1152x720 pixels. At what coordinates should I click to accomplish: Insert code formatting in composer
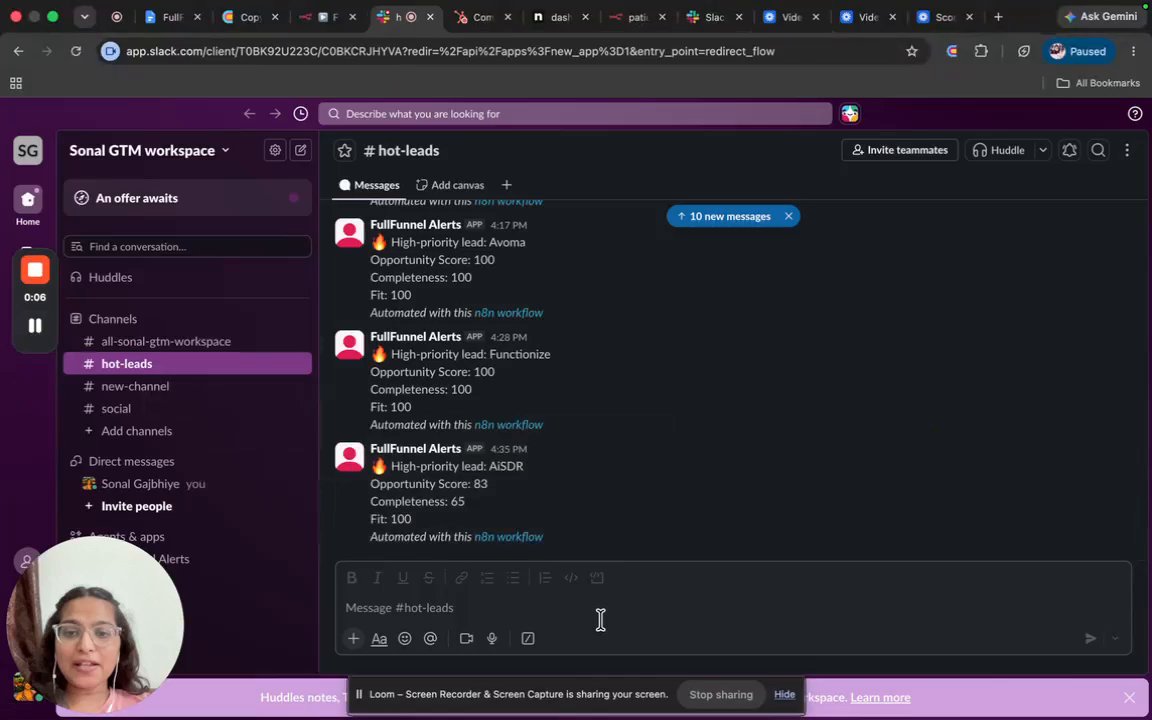click(x=571, y=578)
